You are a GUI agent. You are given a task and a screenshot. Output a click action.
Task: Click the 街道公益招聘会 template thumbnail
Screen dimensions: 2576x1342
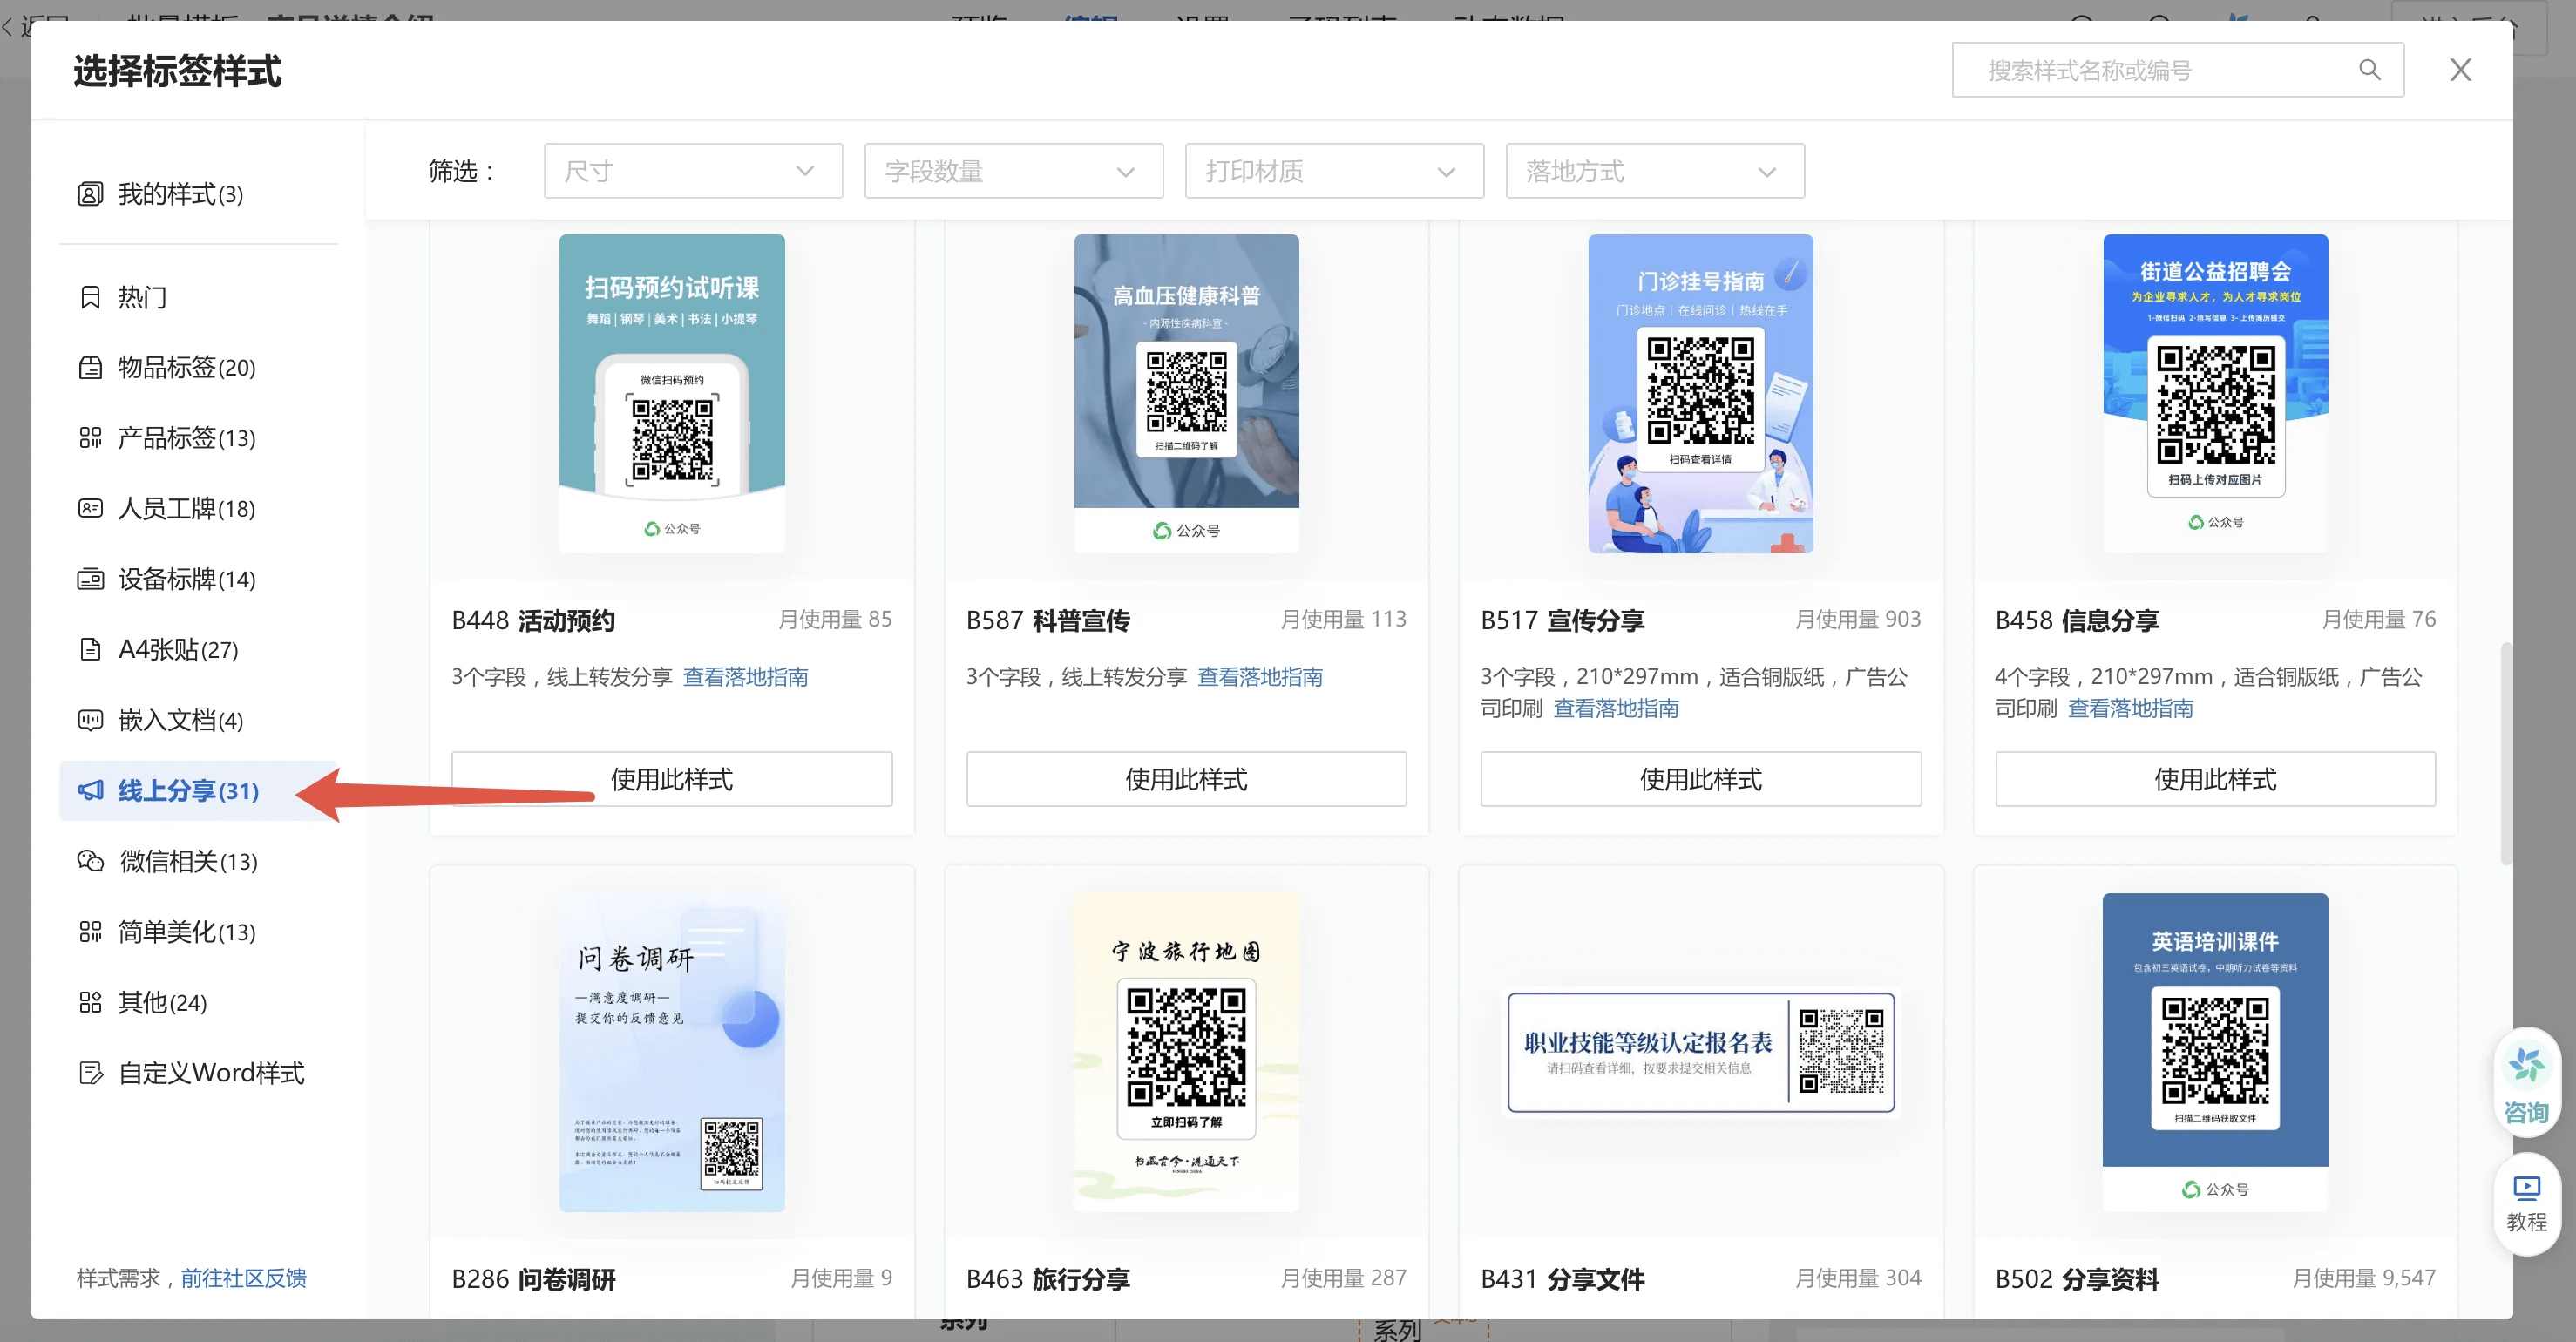2215,393
